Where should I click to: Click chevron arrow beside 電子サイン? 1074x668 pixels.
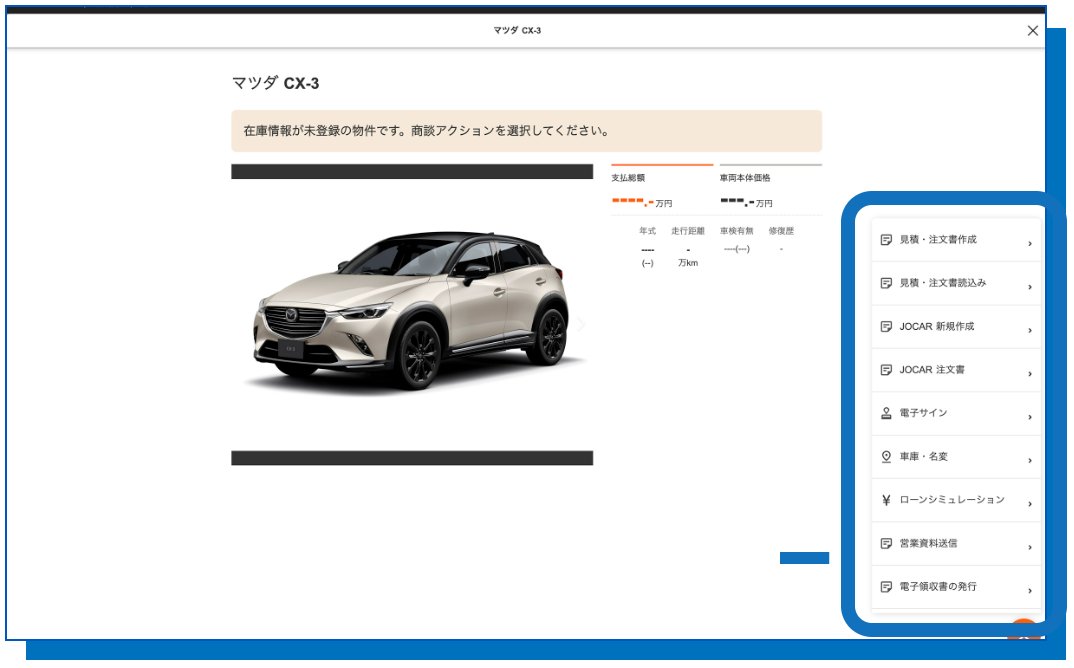(1029, 417)
